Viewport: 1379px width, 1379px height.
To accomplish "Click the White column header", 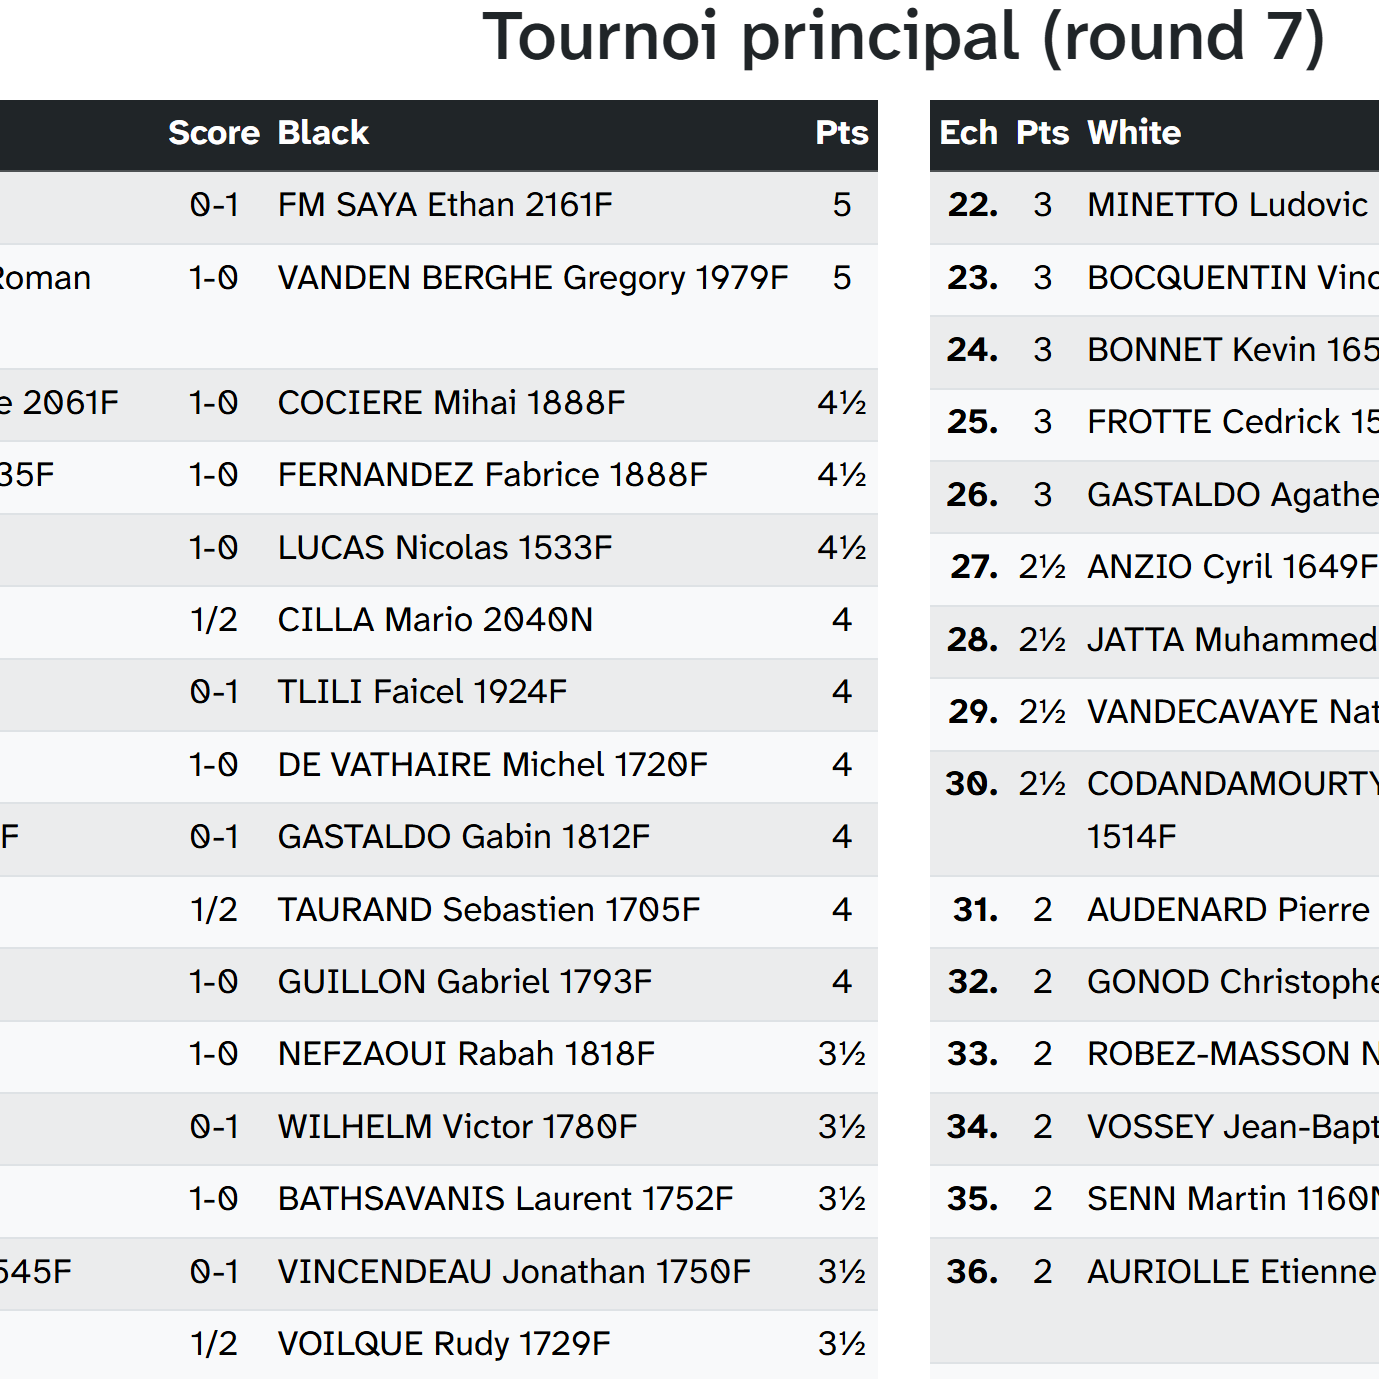I will point(1134,133).
